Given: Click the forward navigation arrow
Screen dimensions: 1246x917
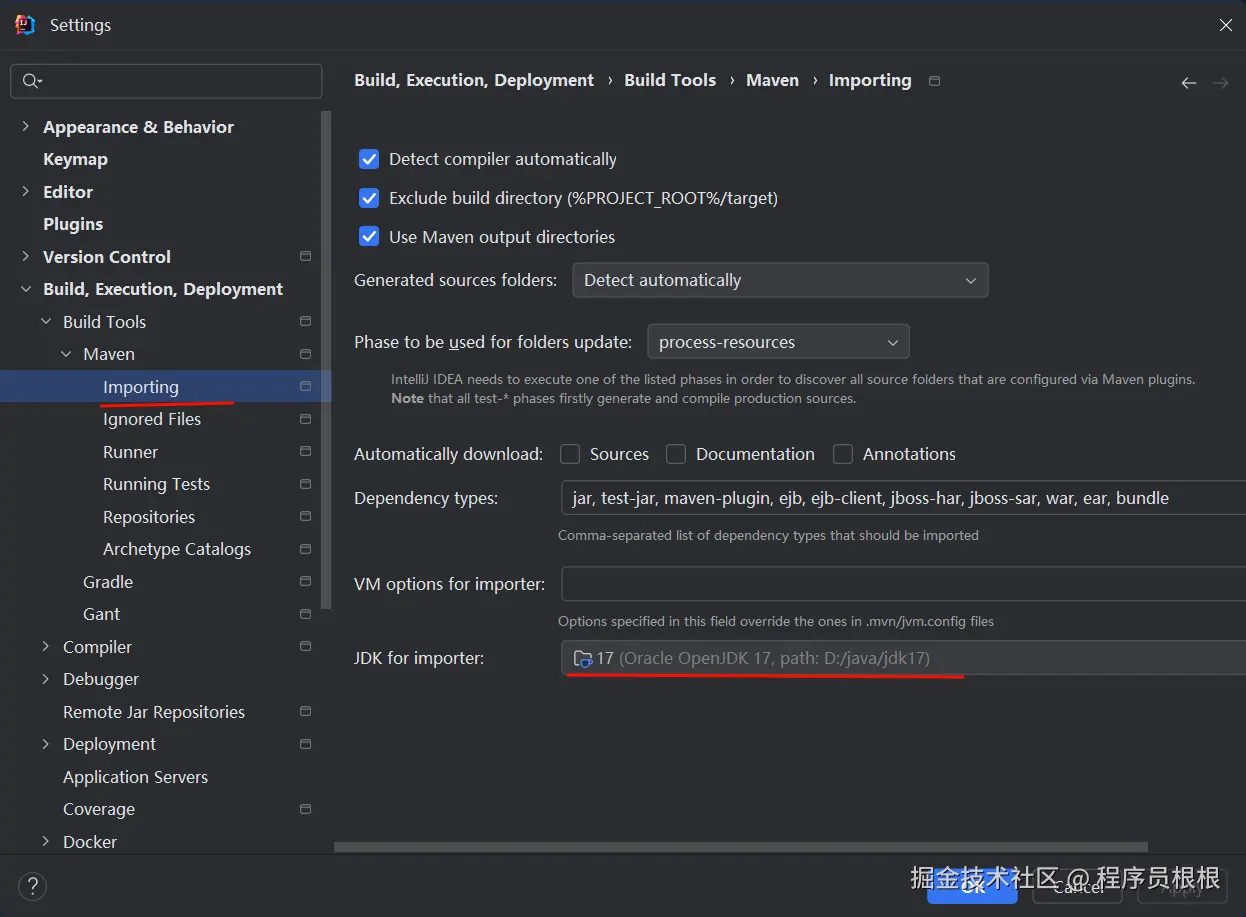Looking at the screenshot, I should 1220,83.
